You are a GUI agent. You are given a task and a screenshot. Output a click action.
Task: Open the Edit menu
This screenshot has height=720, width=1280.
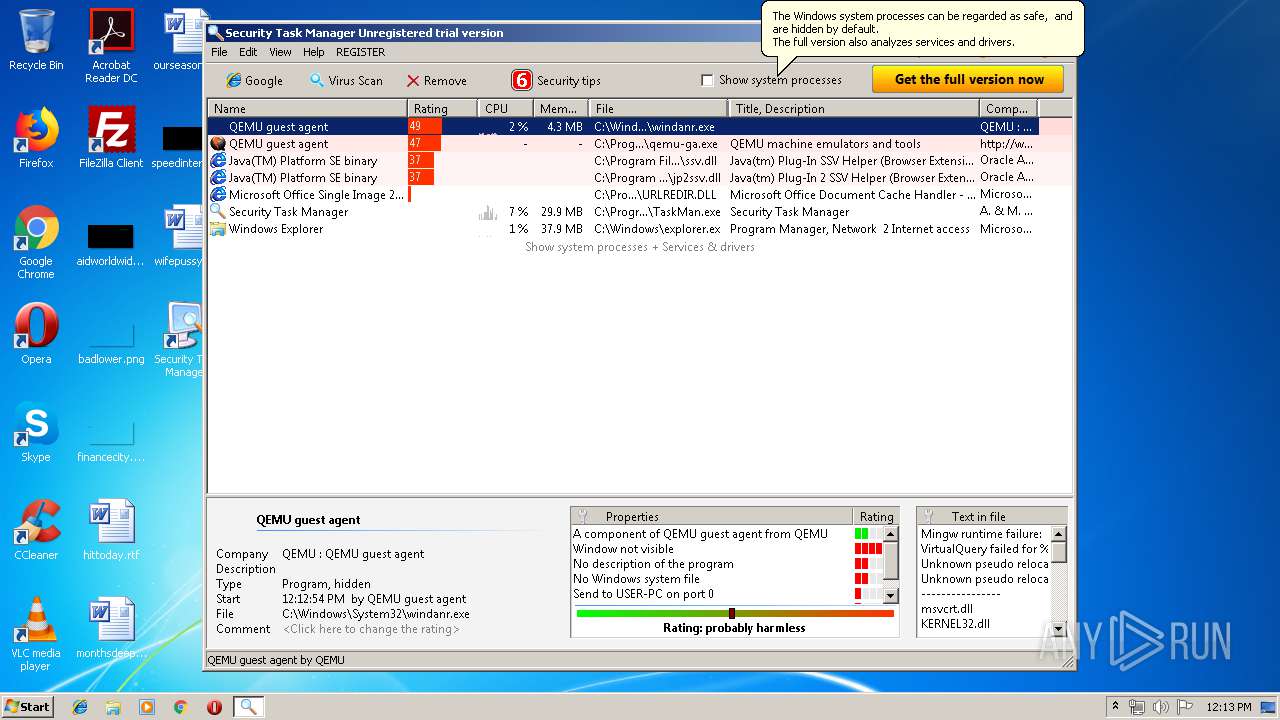(248, 52)
